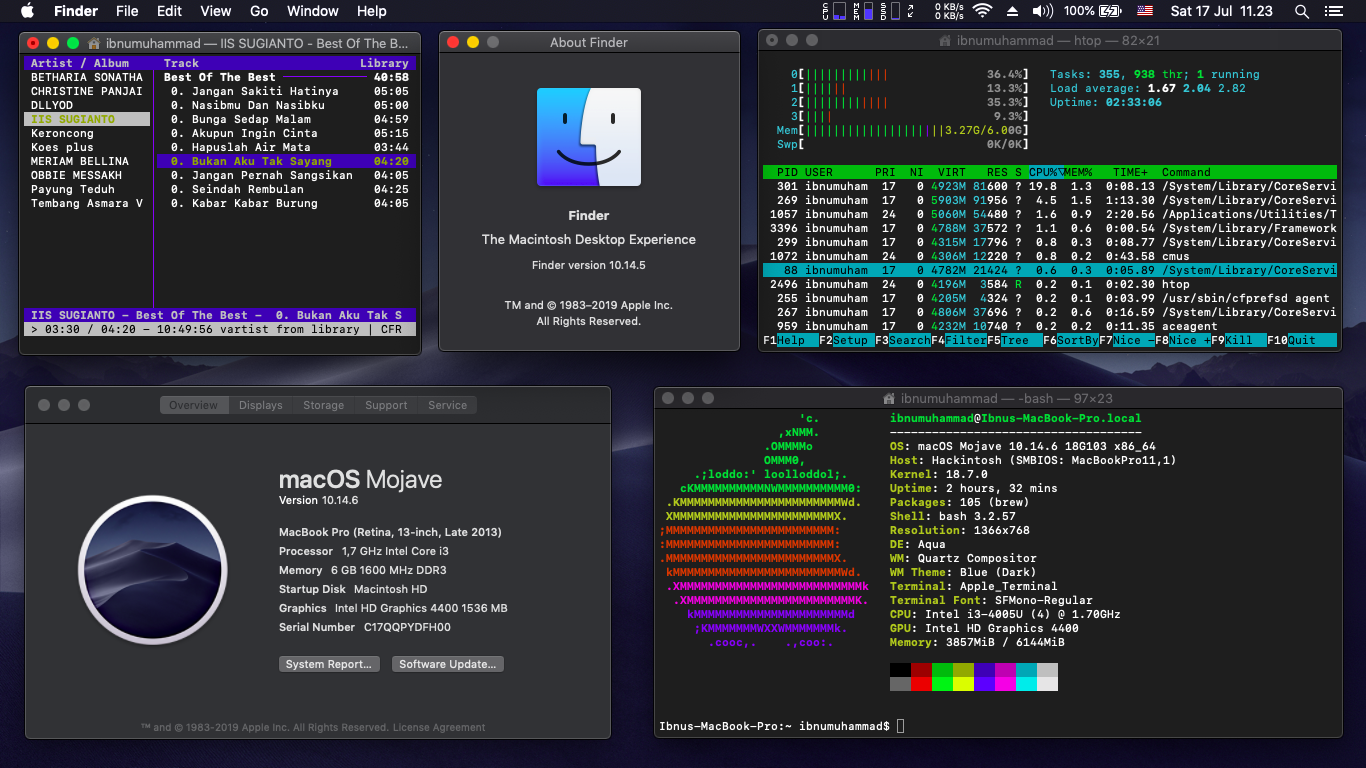
Task: Open Spotlight search from the menu bar
Action: coord(1302,12)
